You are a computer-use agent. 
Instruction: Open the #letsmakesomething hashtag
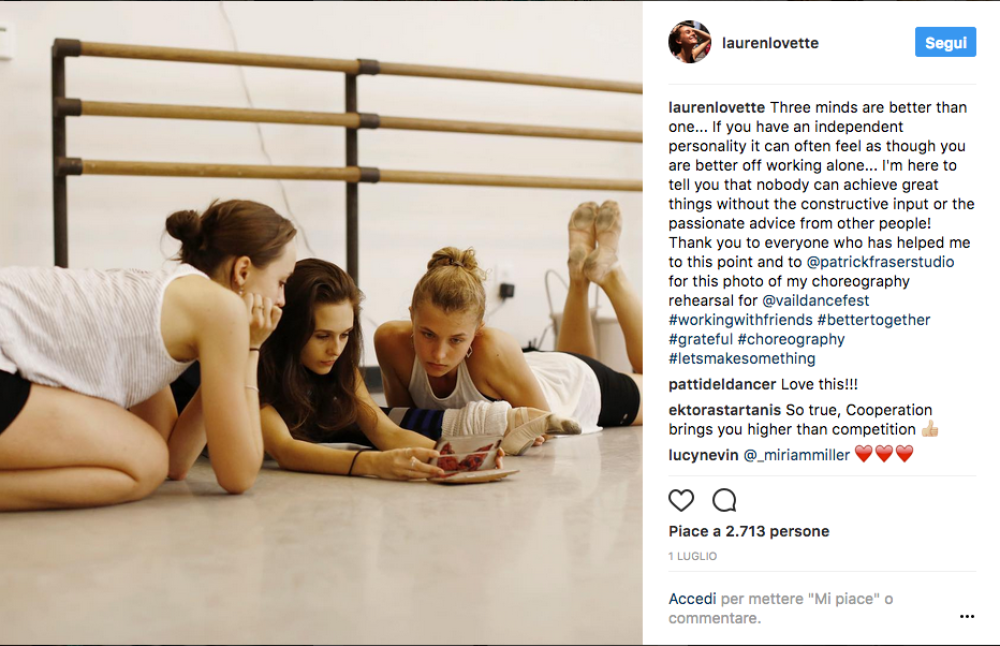pyautogui.click(x=742, y=358)
